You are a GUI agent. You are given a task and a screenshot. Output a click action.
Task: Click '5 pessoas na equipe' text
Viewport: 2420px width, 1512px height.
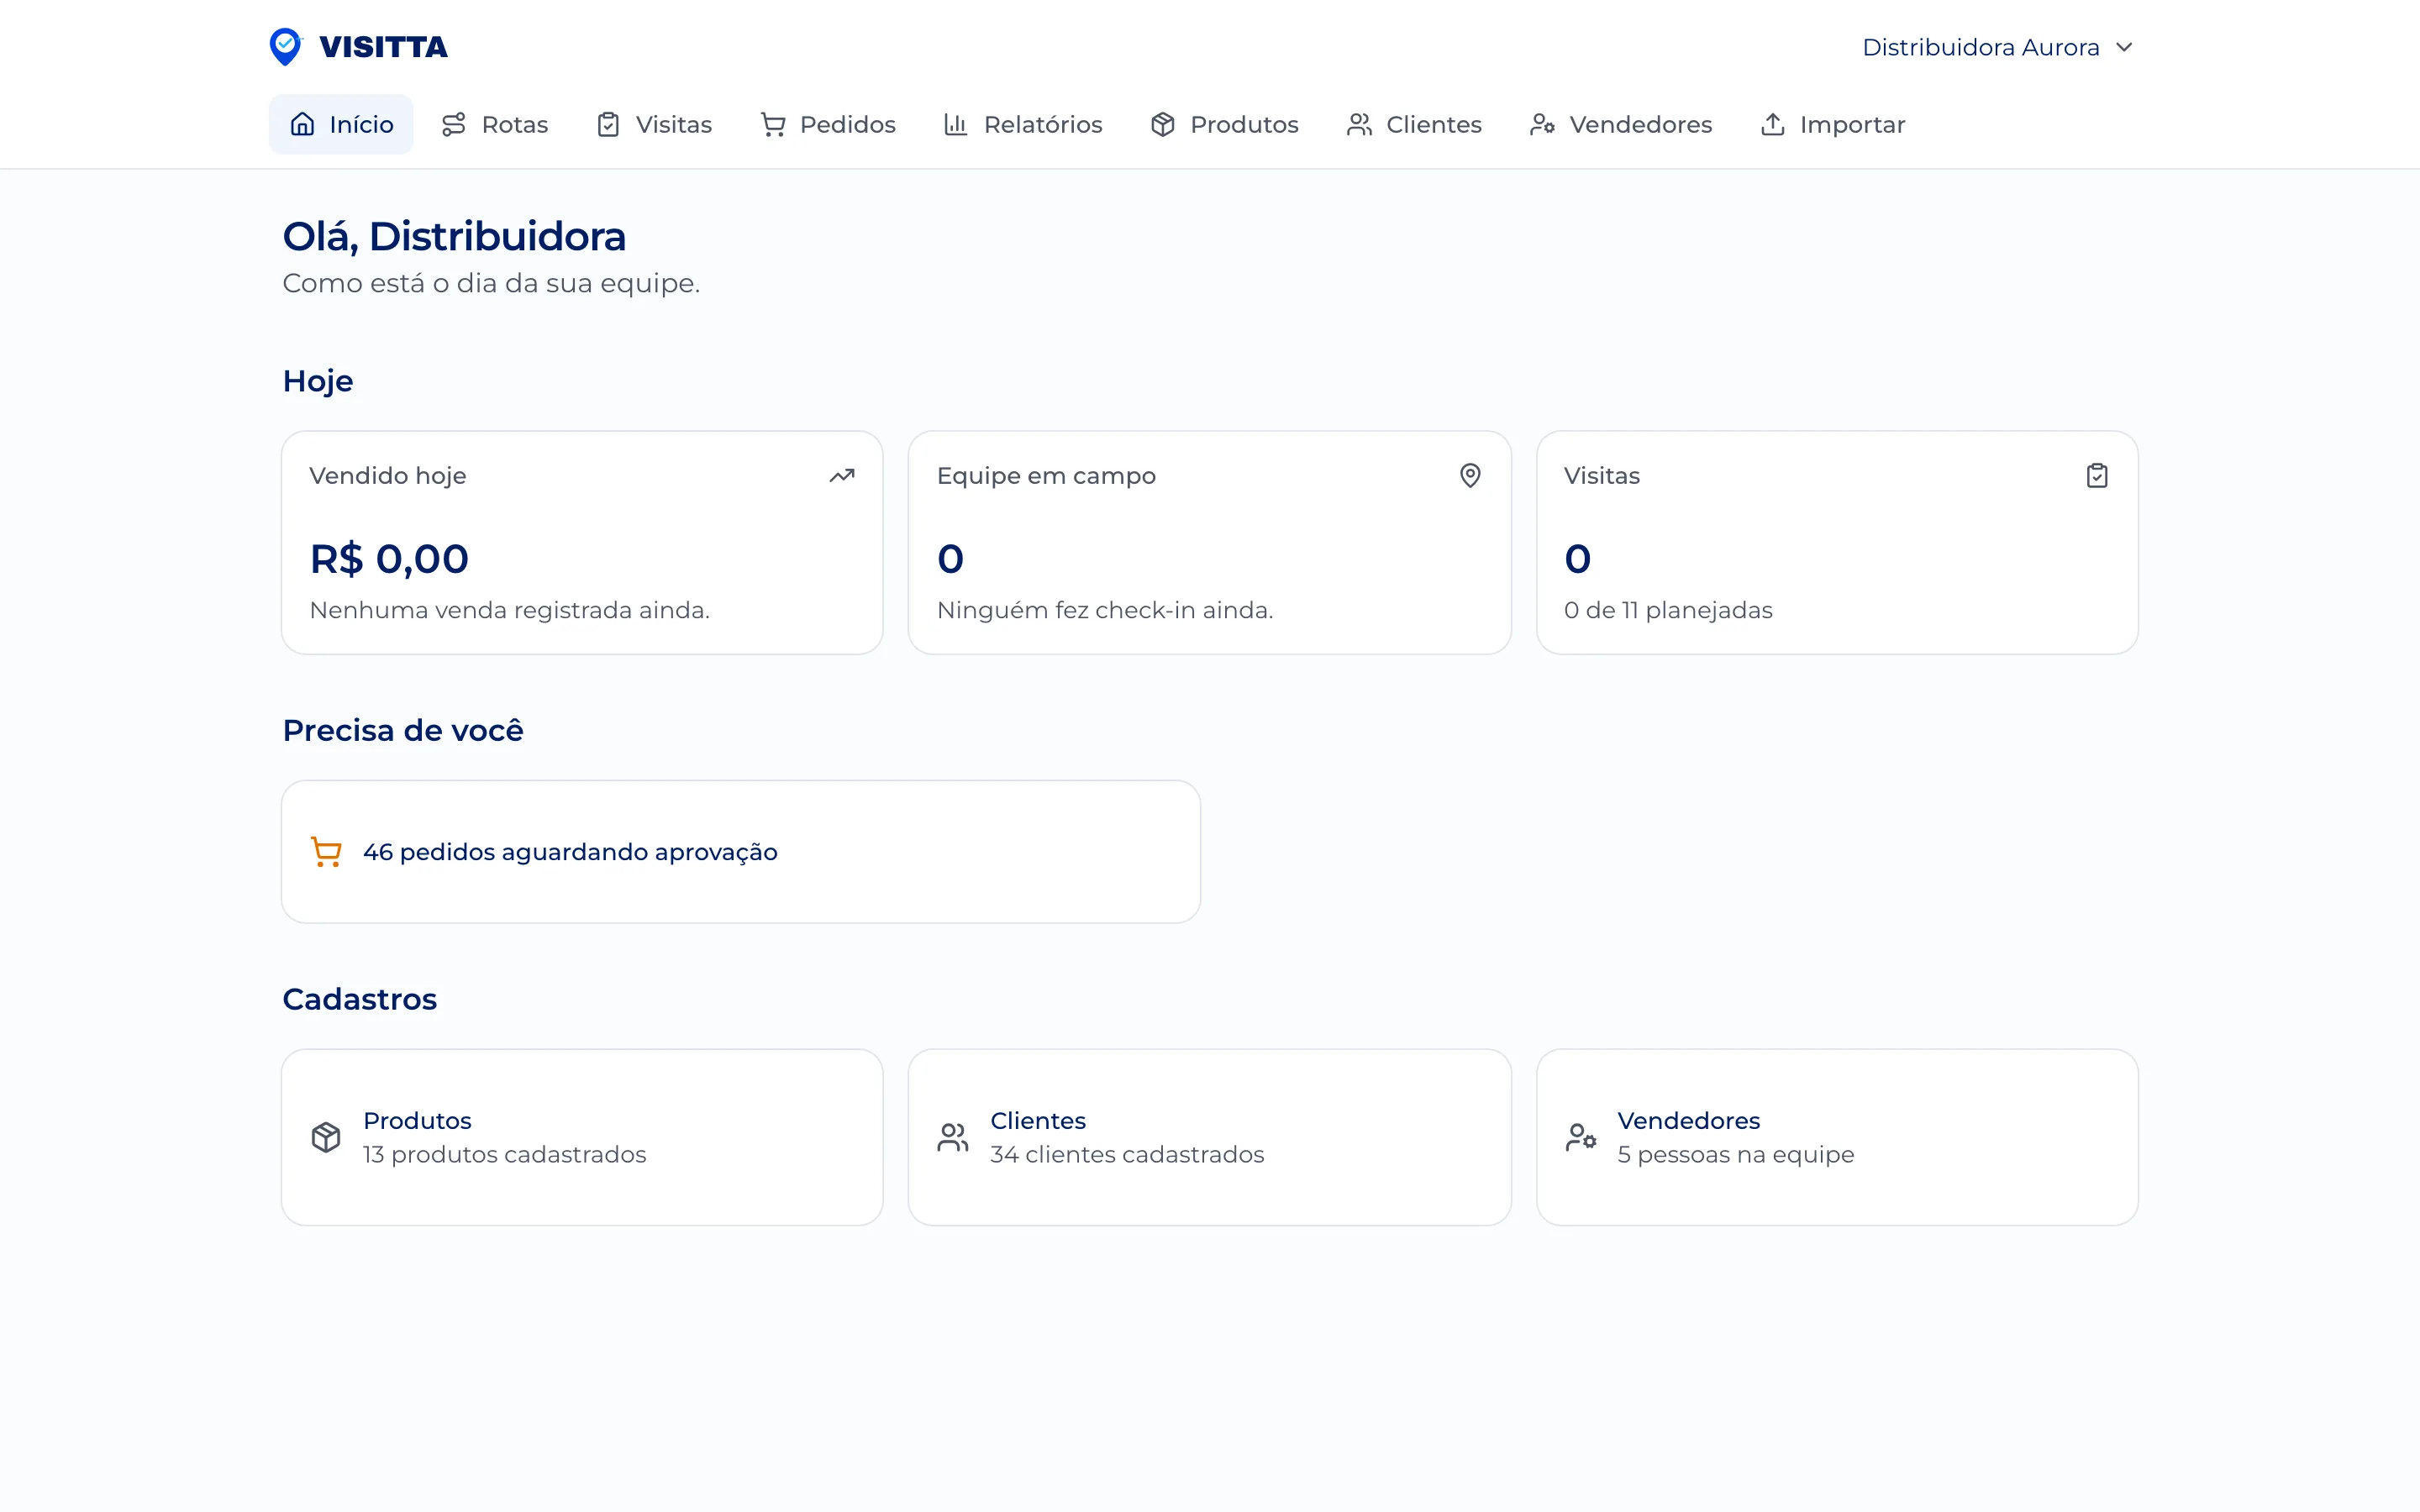(1736, 1154)
